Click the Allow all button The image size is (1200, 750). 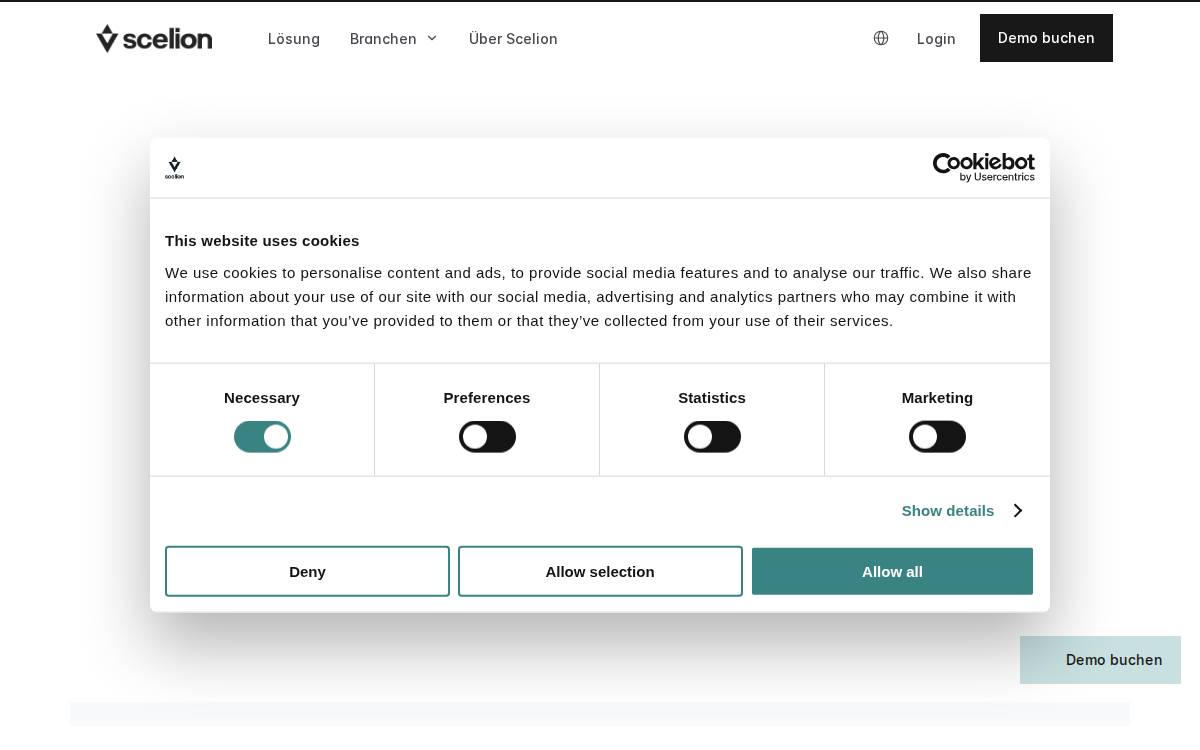pos(892,571)
